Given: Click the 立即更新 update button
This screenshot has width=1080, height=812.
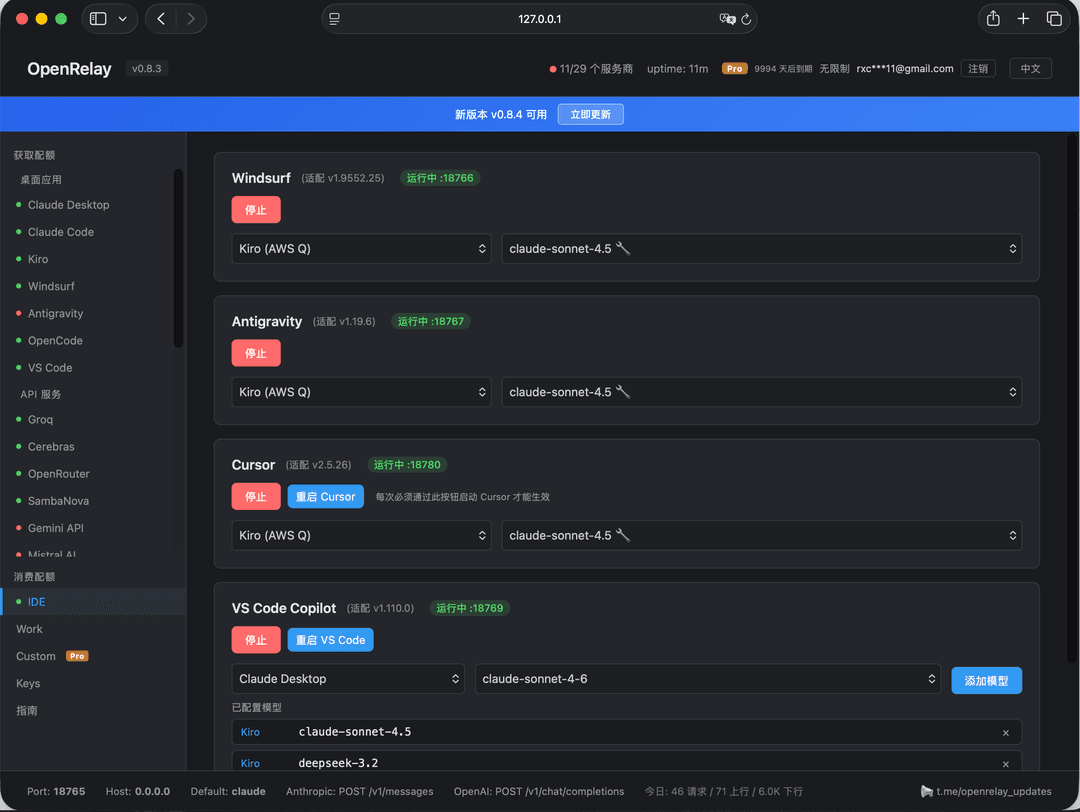Looking at the screenshot, I should click(590, 114).
